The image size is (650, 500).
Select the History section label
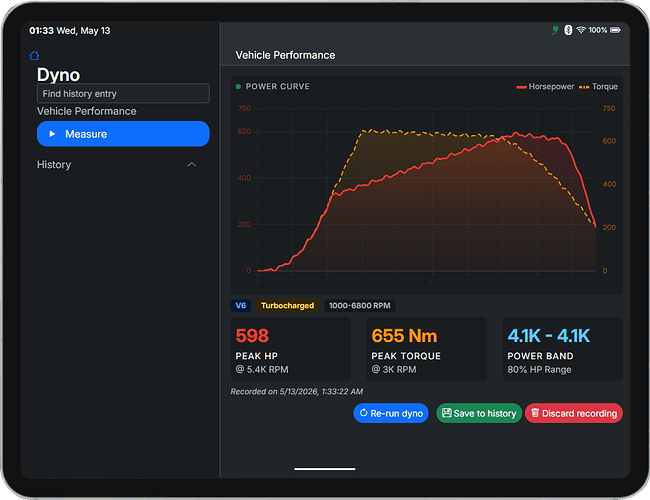pyautogui.click(x=54, y=165)
